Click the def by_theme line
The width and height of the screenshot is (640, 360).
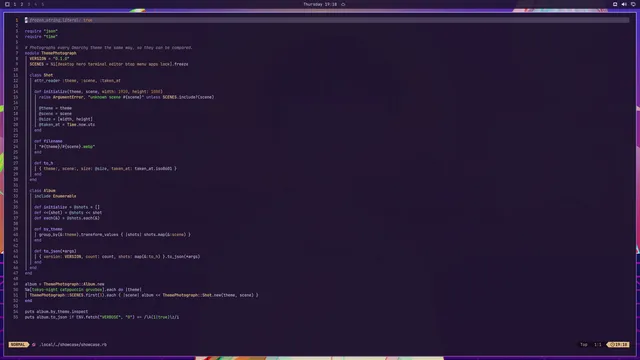48,229
